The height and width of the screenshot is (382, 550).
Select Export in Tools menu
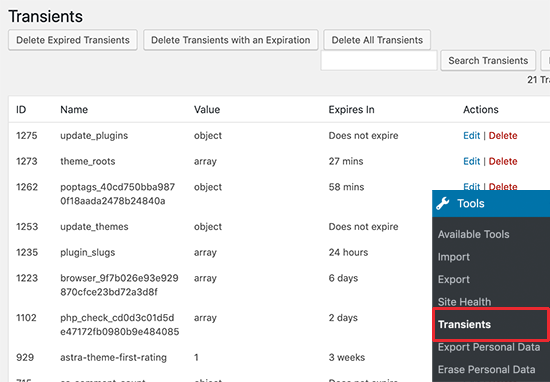pyautogui.click(x=454, y=279)
